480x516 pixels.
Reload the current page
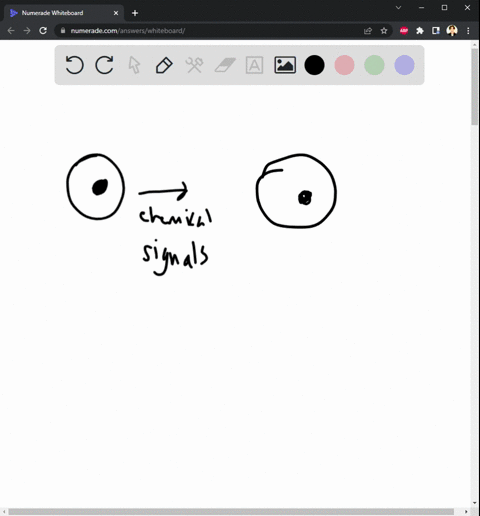click(x=43, y=31)
